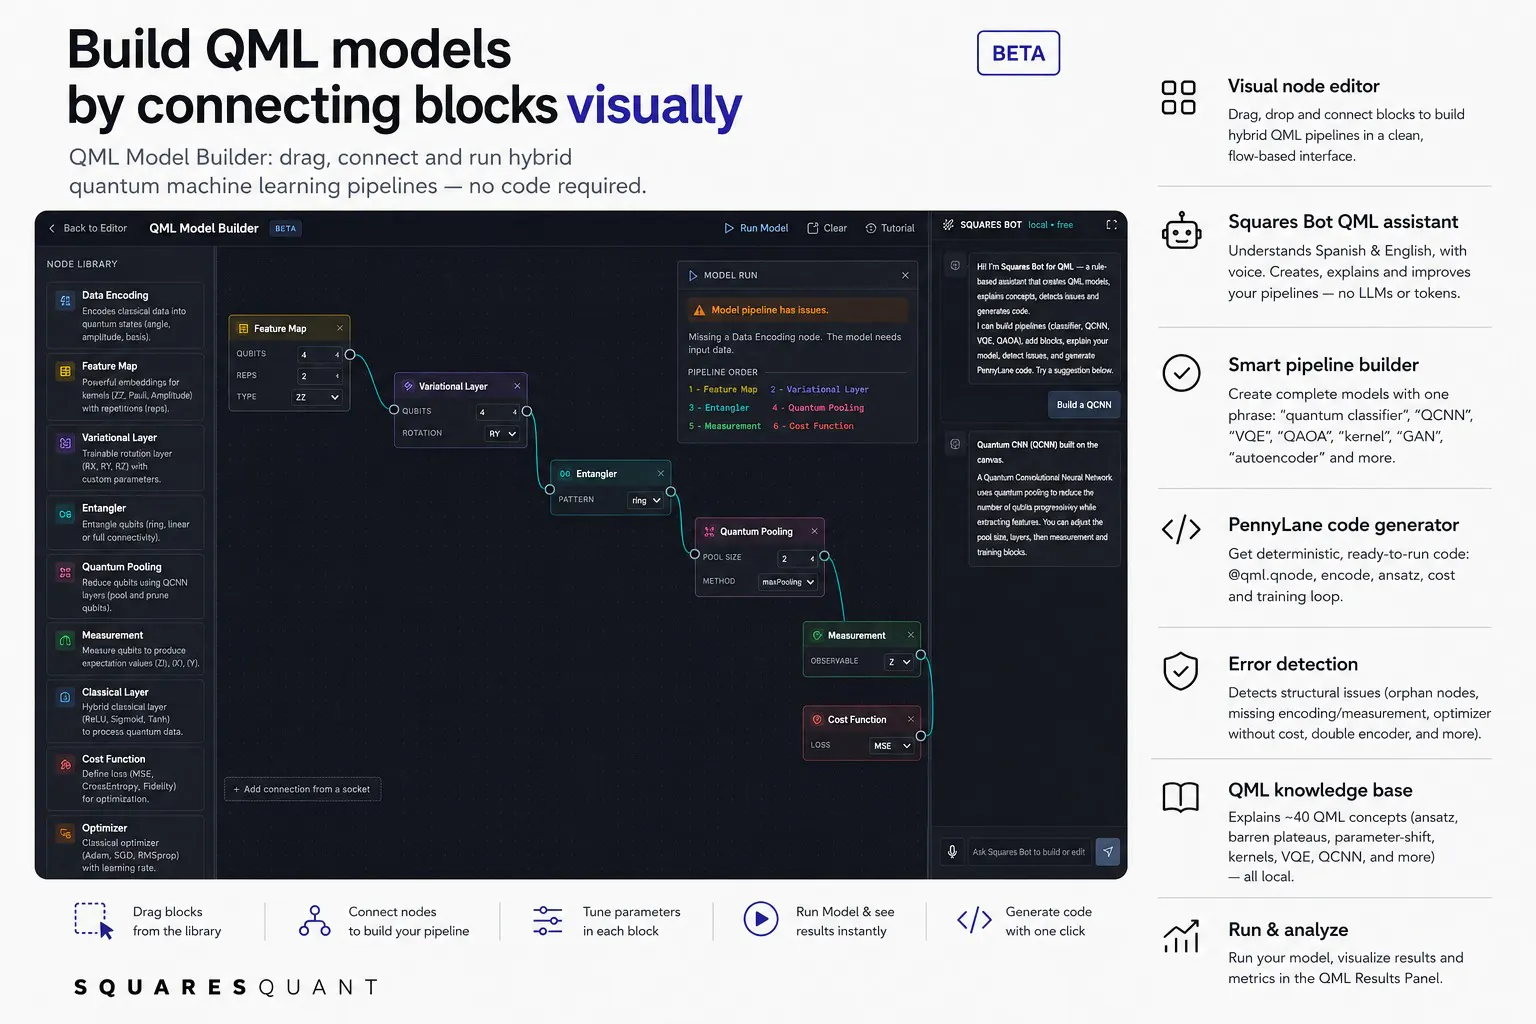Click Clear in the top toolbar
Image resolution: width=1536 pixels, height=1024 pixels.
[x=827, y=228]
